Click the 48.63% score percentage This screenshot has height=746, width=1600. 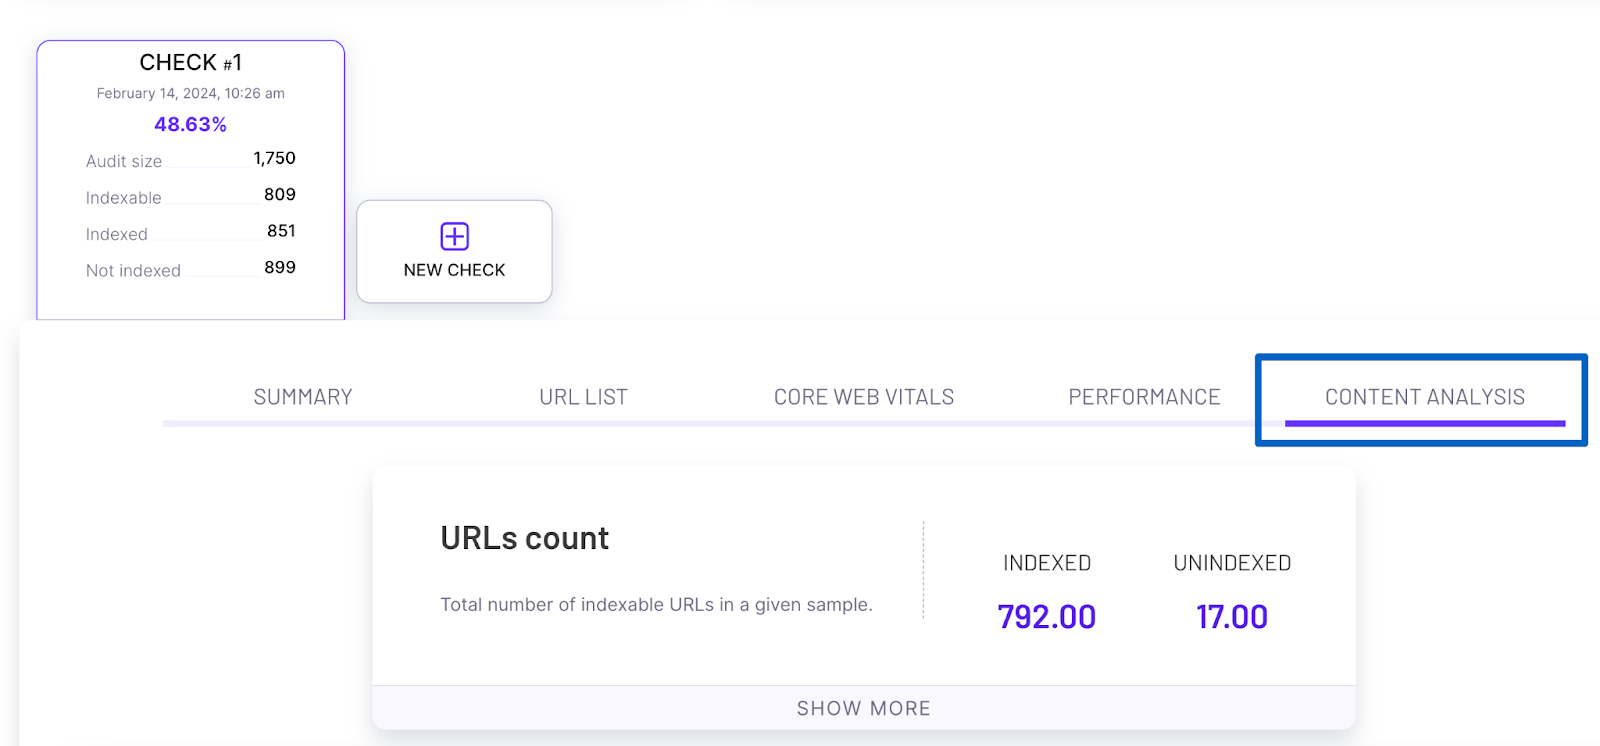(190, 124)
